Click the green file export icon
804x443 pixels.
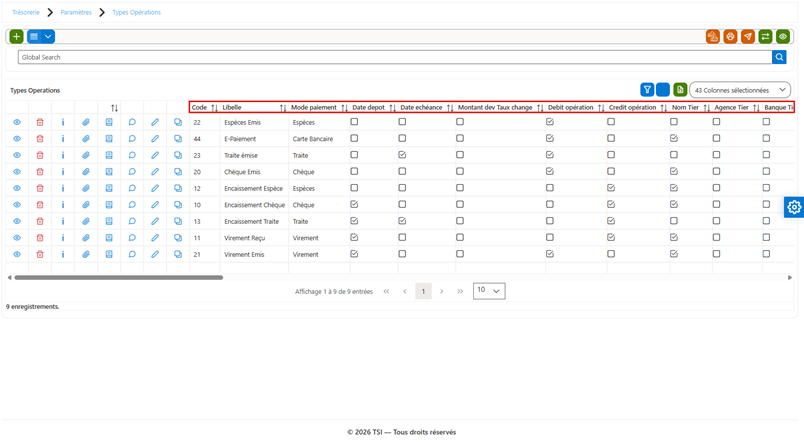[x=680, y=90]
